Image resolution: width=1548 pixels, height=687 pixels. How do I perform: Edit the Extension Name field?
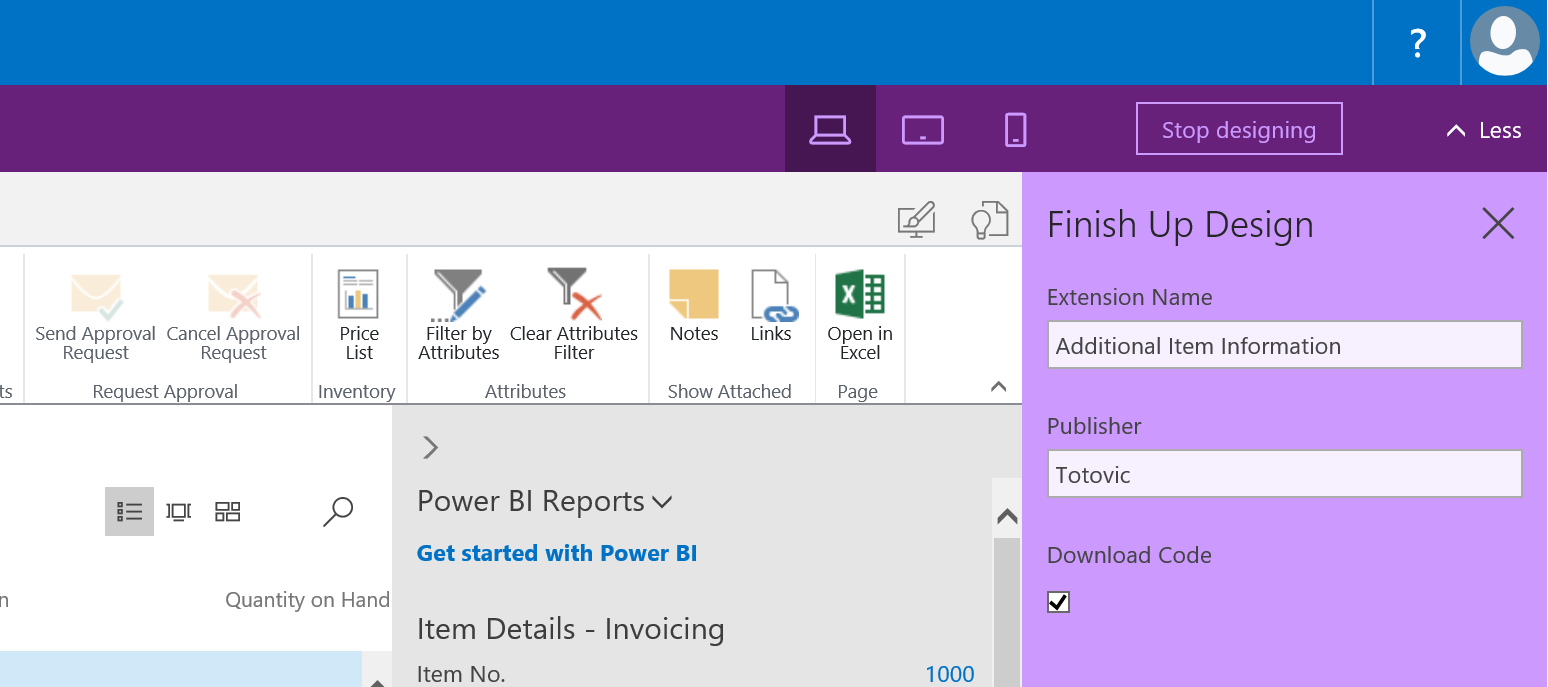coord(1285,345)
